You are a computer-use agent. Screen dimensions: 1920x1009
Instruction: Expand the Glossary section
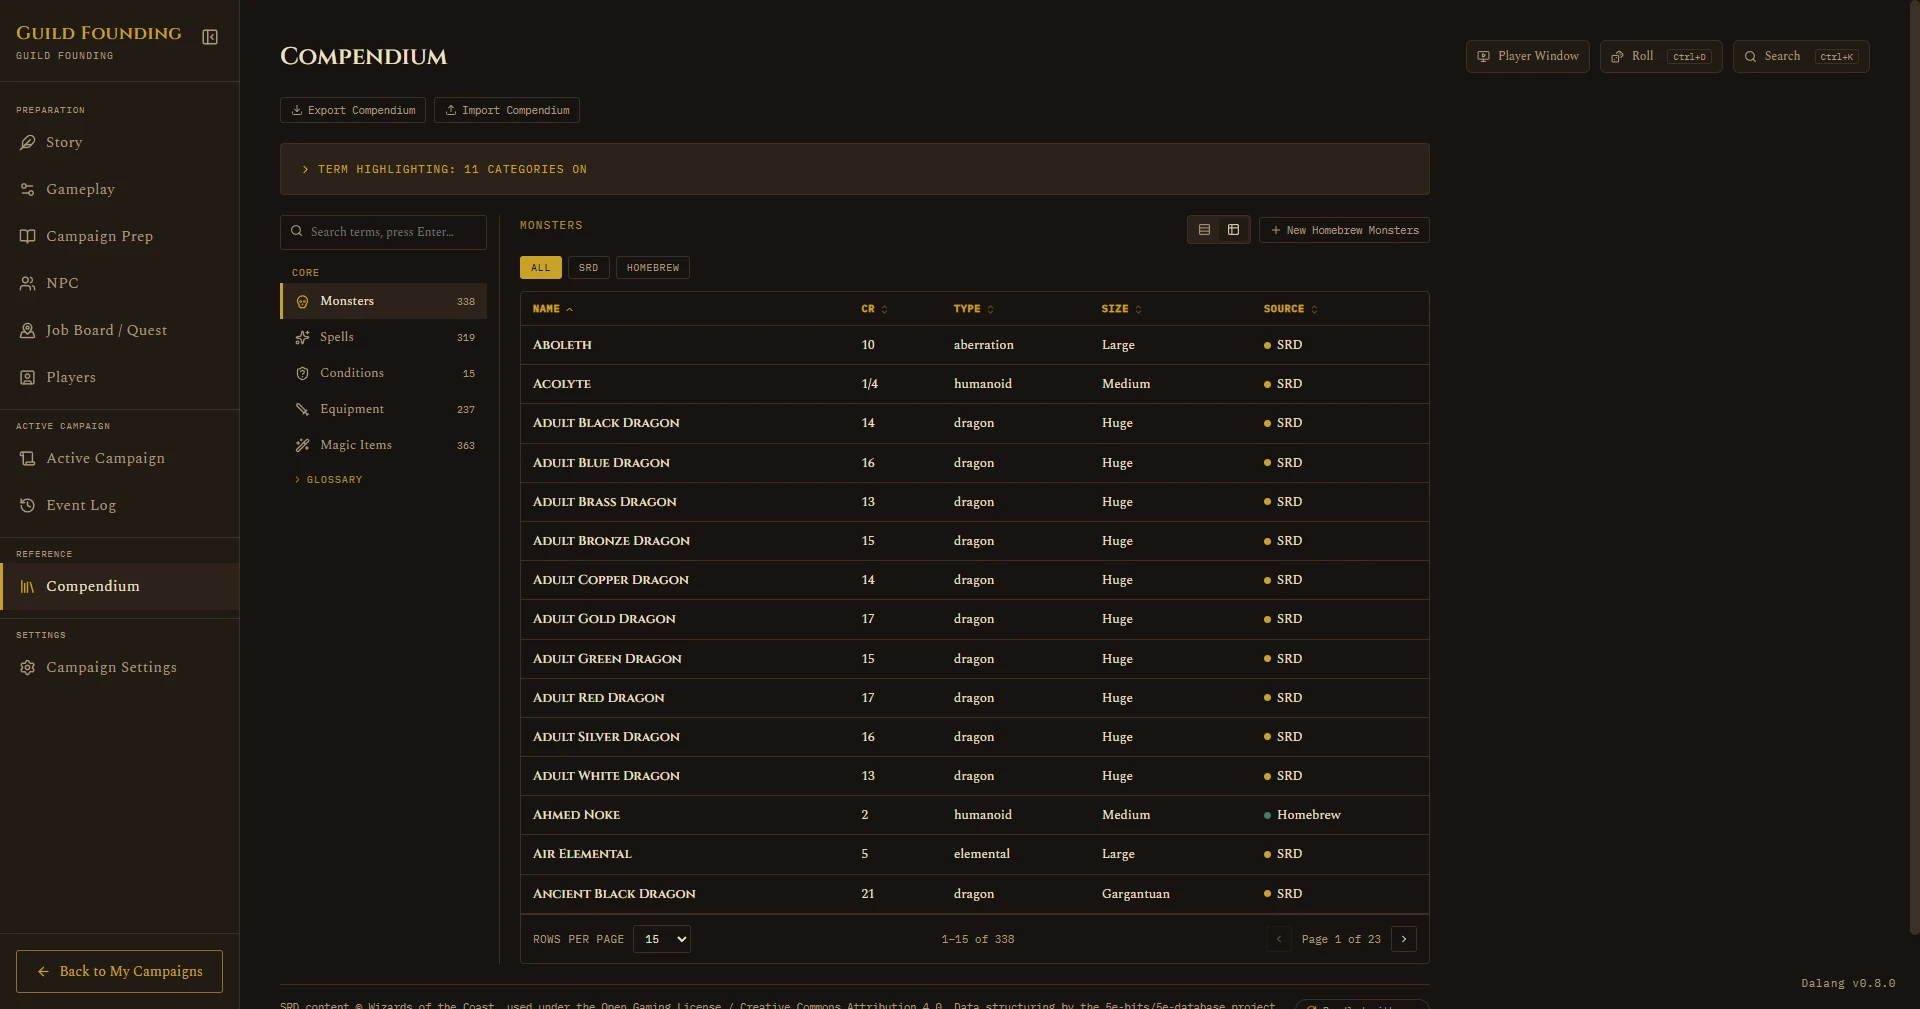click(329, 480)
